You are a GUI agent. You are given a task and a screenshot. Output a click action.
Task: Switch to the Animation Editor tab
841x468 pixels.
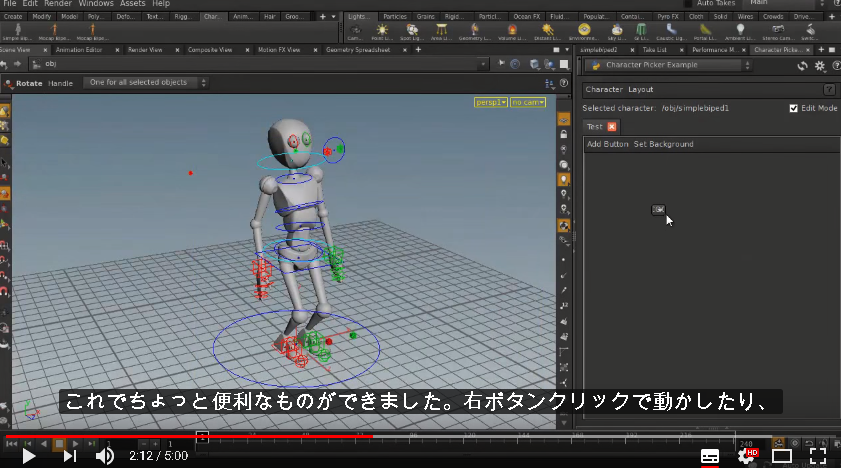click(x=79, y=50)
